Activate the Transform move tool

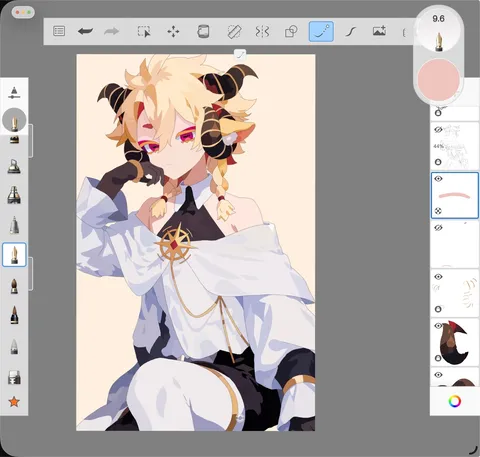click(x=173, y=32)
